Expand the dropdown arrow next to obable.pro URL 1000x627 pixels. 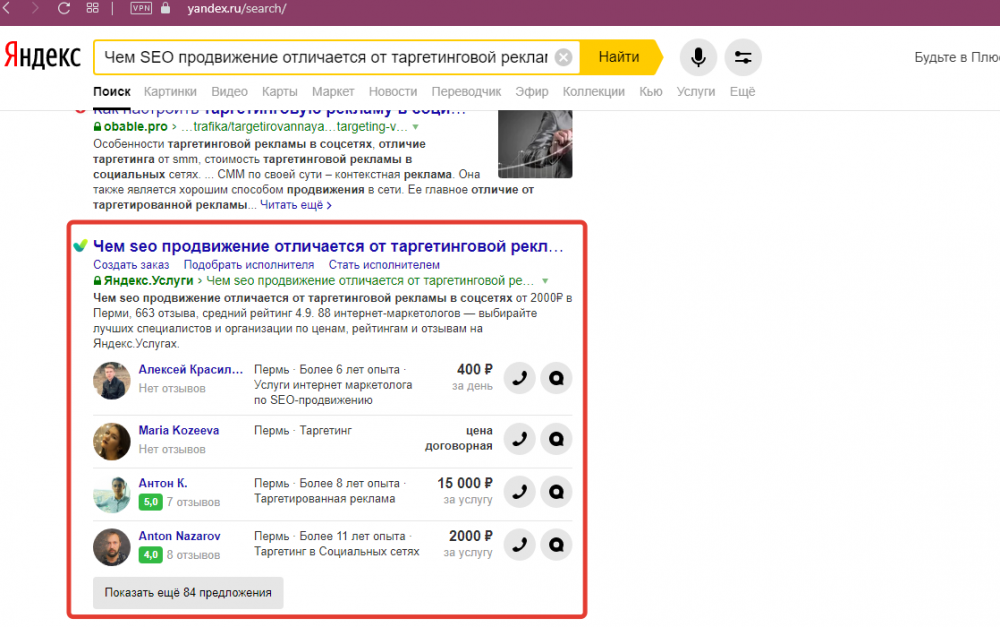(x=416, y=127)
